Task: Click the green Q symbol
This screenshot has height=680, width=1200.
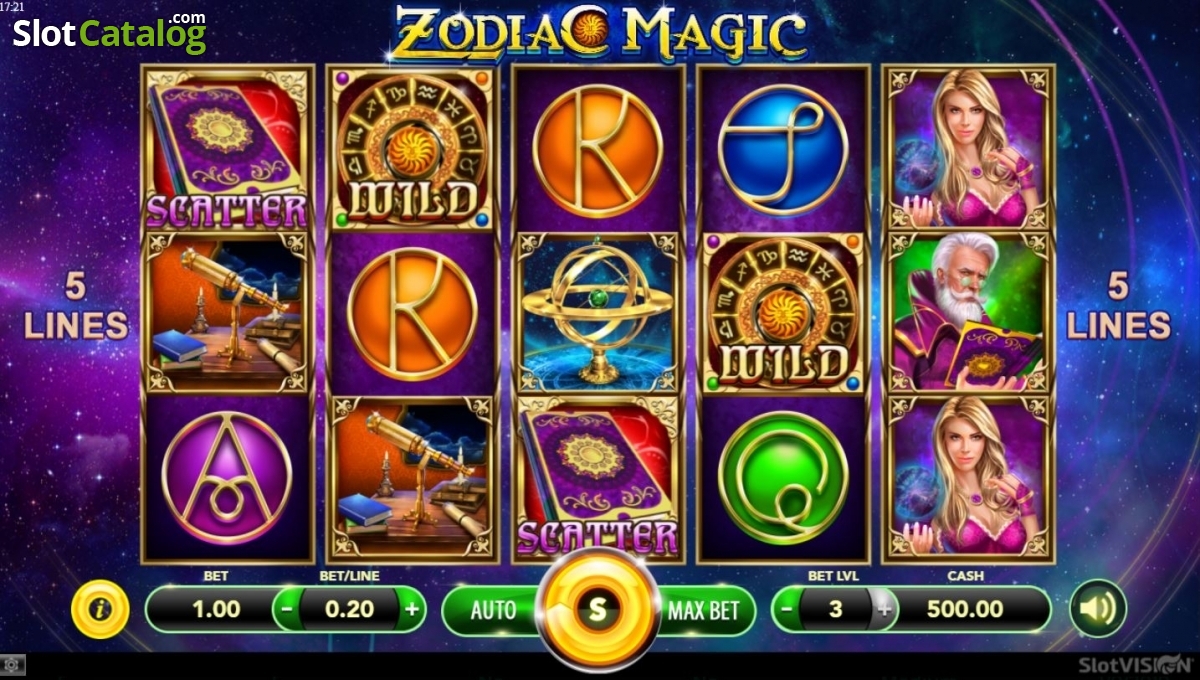Action: (783, 477)
